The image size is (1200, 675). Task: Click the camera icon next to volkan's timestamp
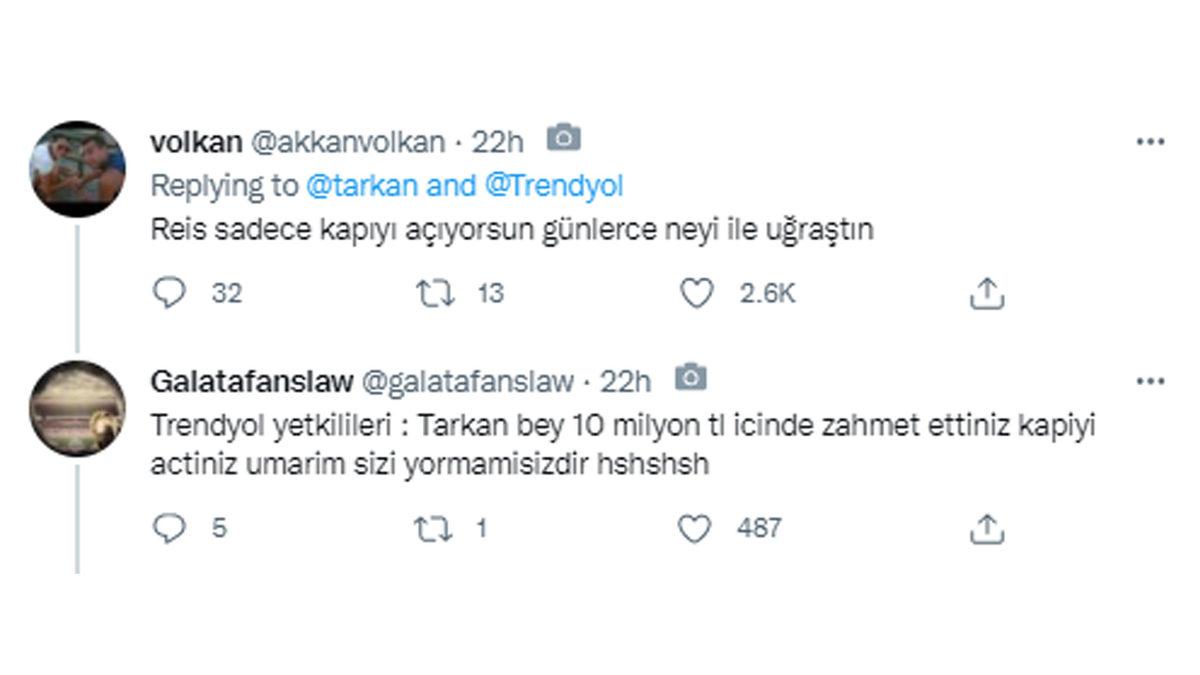coord(566,140)
